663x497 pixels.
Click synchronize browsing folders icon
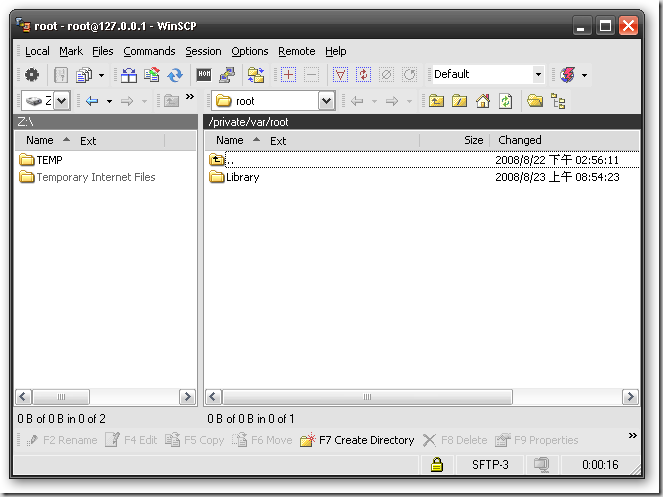click(x=256, y=75)
